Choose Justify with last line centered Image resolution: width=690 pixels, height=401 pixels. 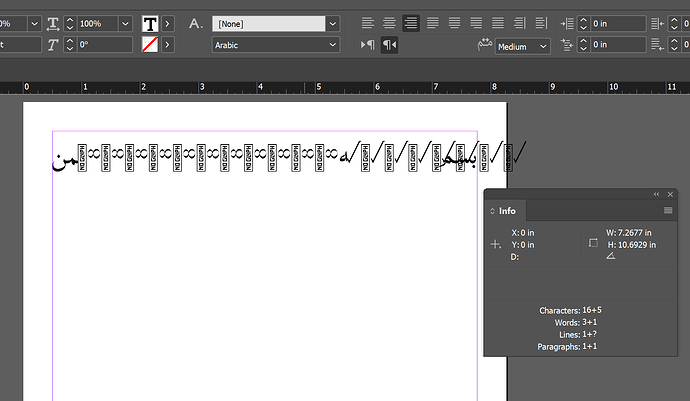coord(454,23)
